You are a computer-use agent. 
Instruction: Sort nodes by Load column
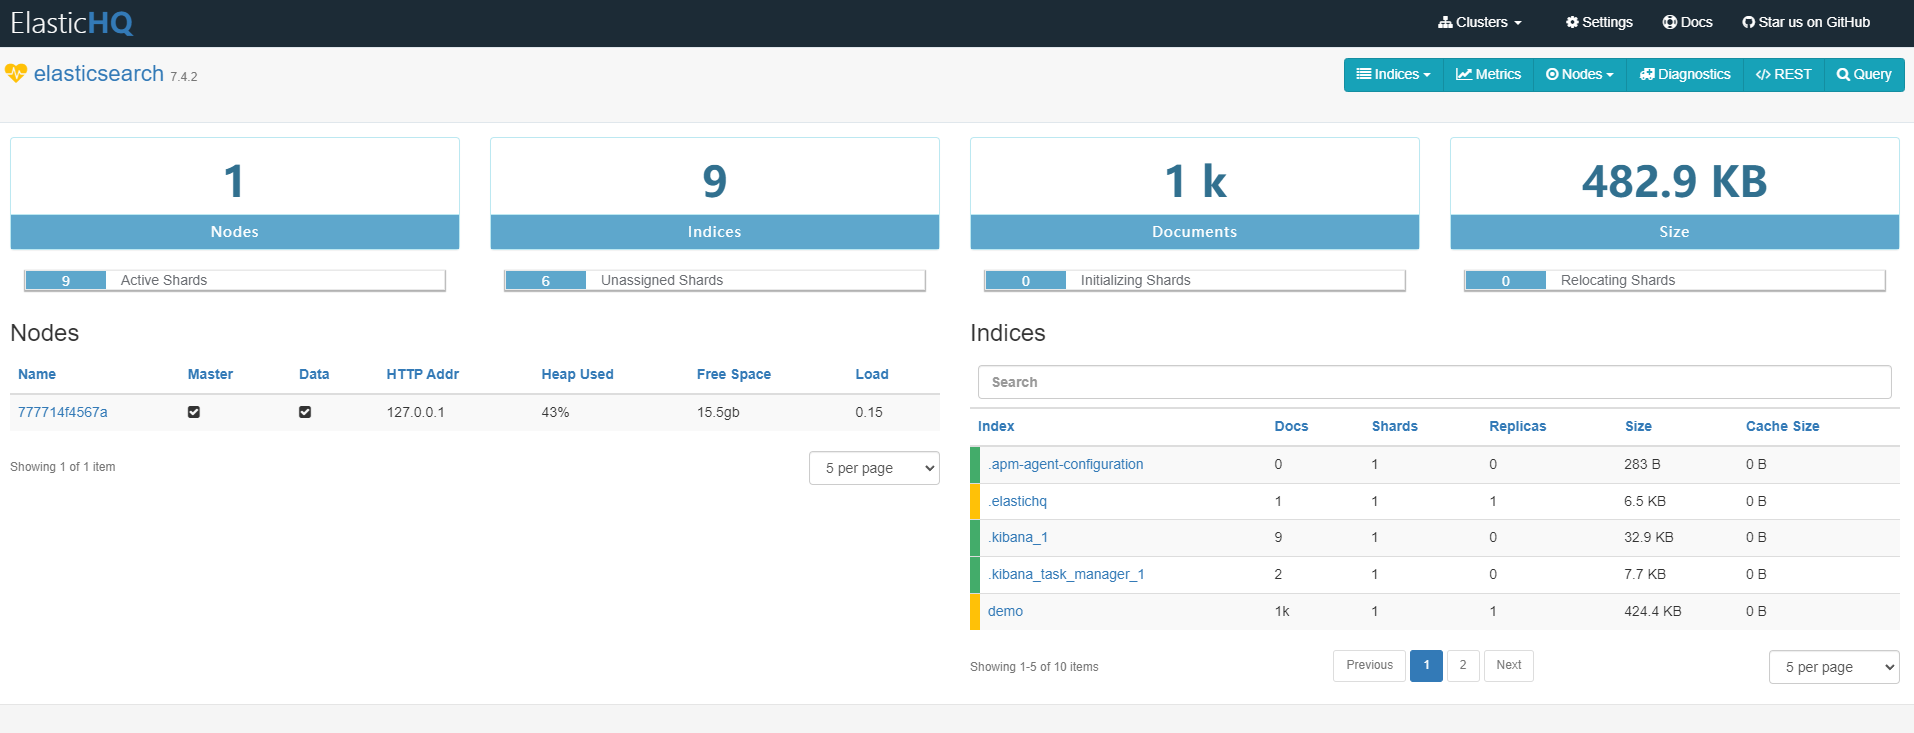[872, 374]
